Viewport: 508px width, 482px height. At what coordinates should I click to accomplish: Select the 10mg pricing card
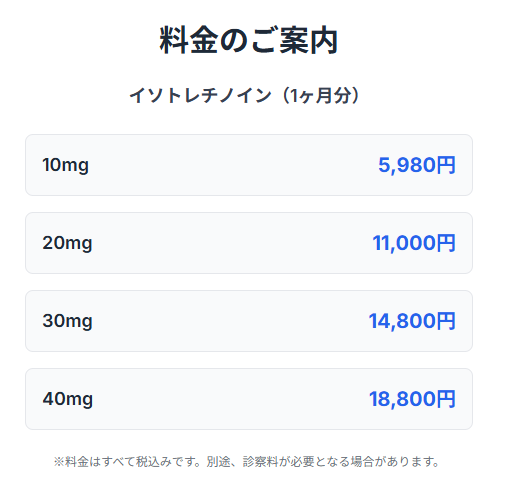click(x=249, y=165)
